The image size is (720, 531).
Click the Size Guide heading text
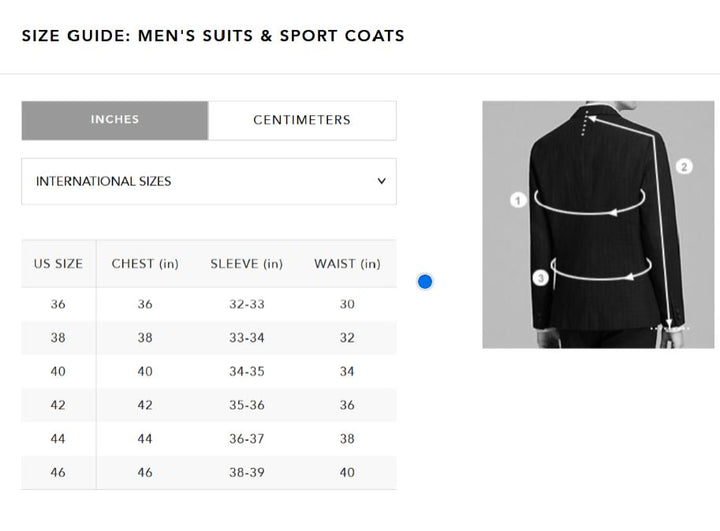[x=213, y=36]
